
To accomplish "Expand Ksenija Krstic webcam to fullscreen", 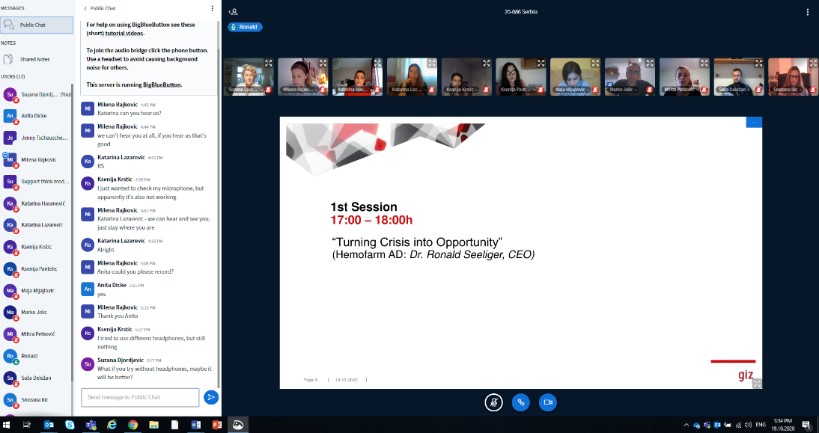I will tap(486, 63).
